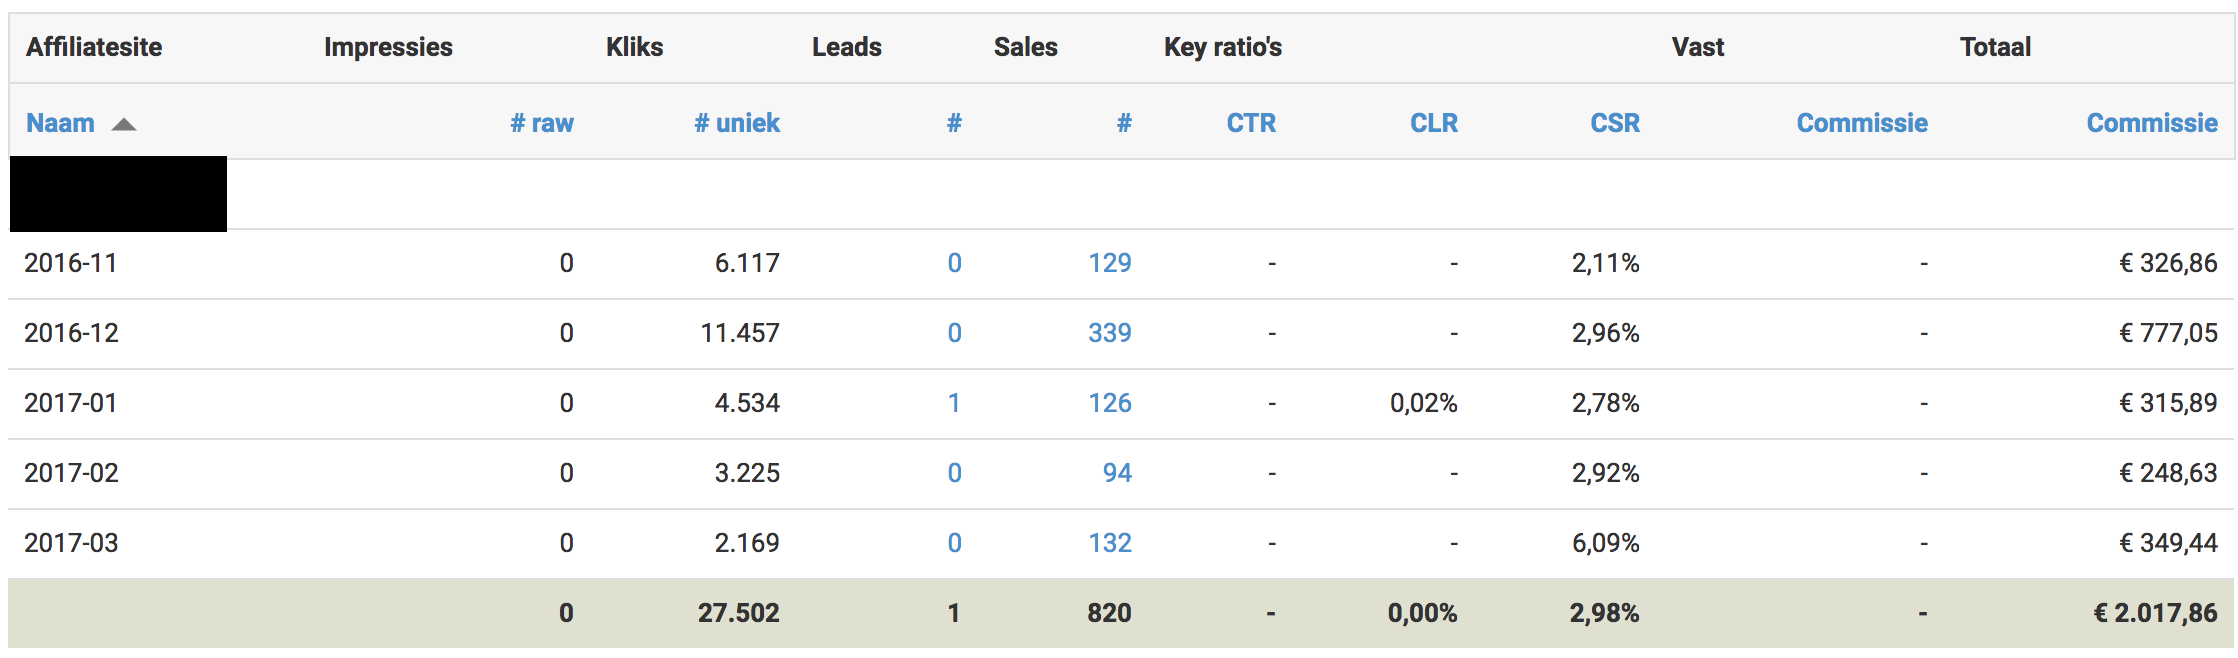2238x658 pixels.
Task: Open the 126 sales for 2017-01
Action: tap(1110, 403)
